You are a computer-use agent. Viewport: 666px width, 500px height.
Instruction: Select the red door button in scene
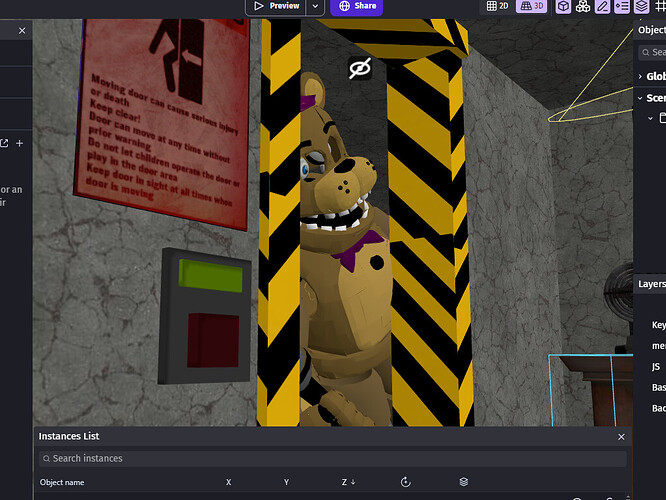tap(213, 340)
